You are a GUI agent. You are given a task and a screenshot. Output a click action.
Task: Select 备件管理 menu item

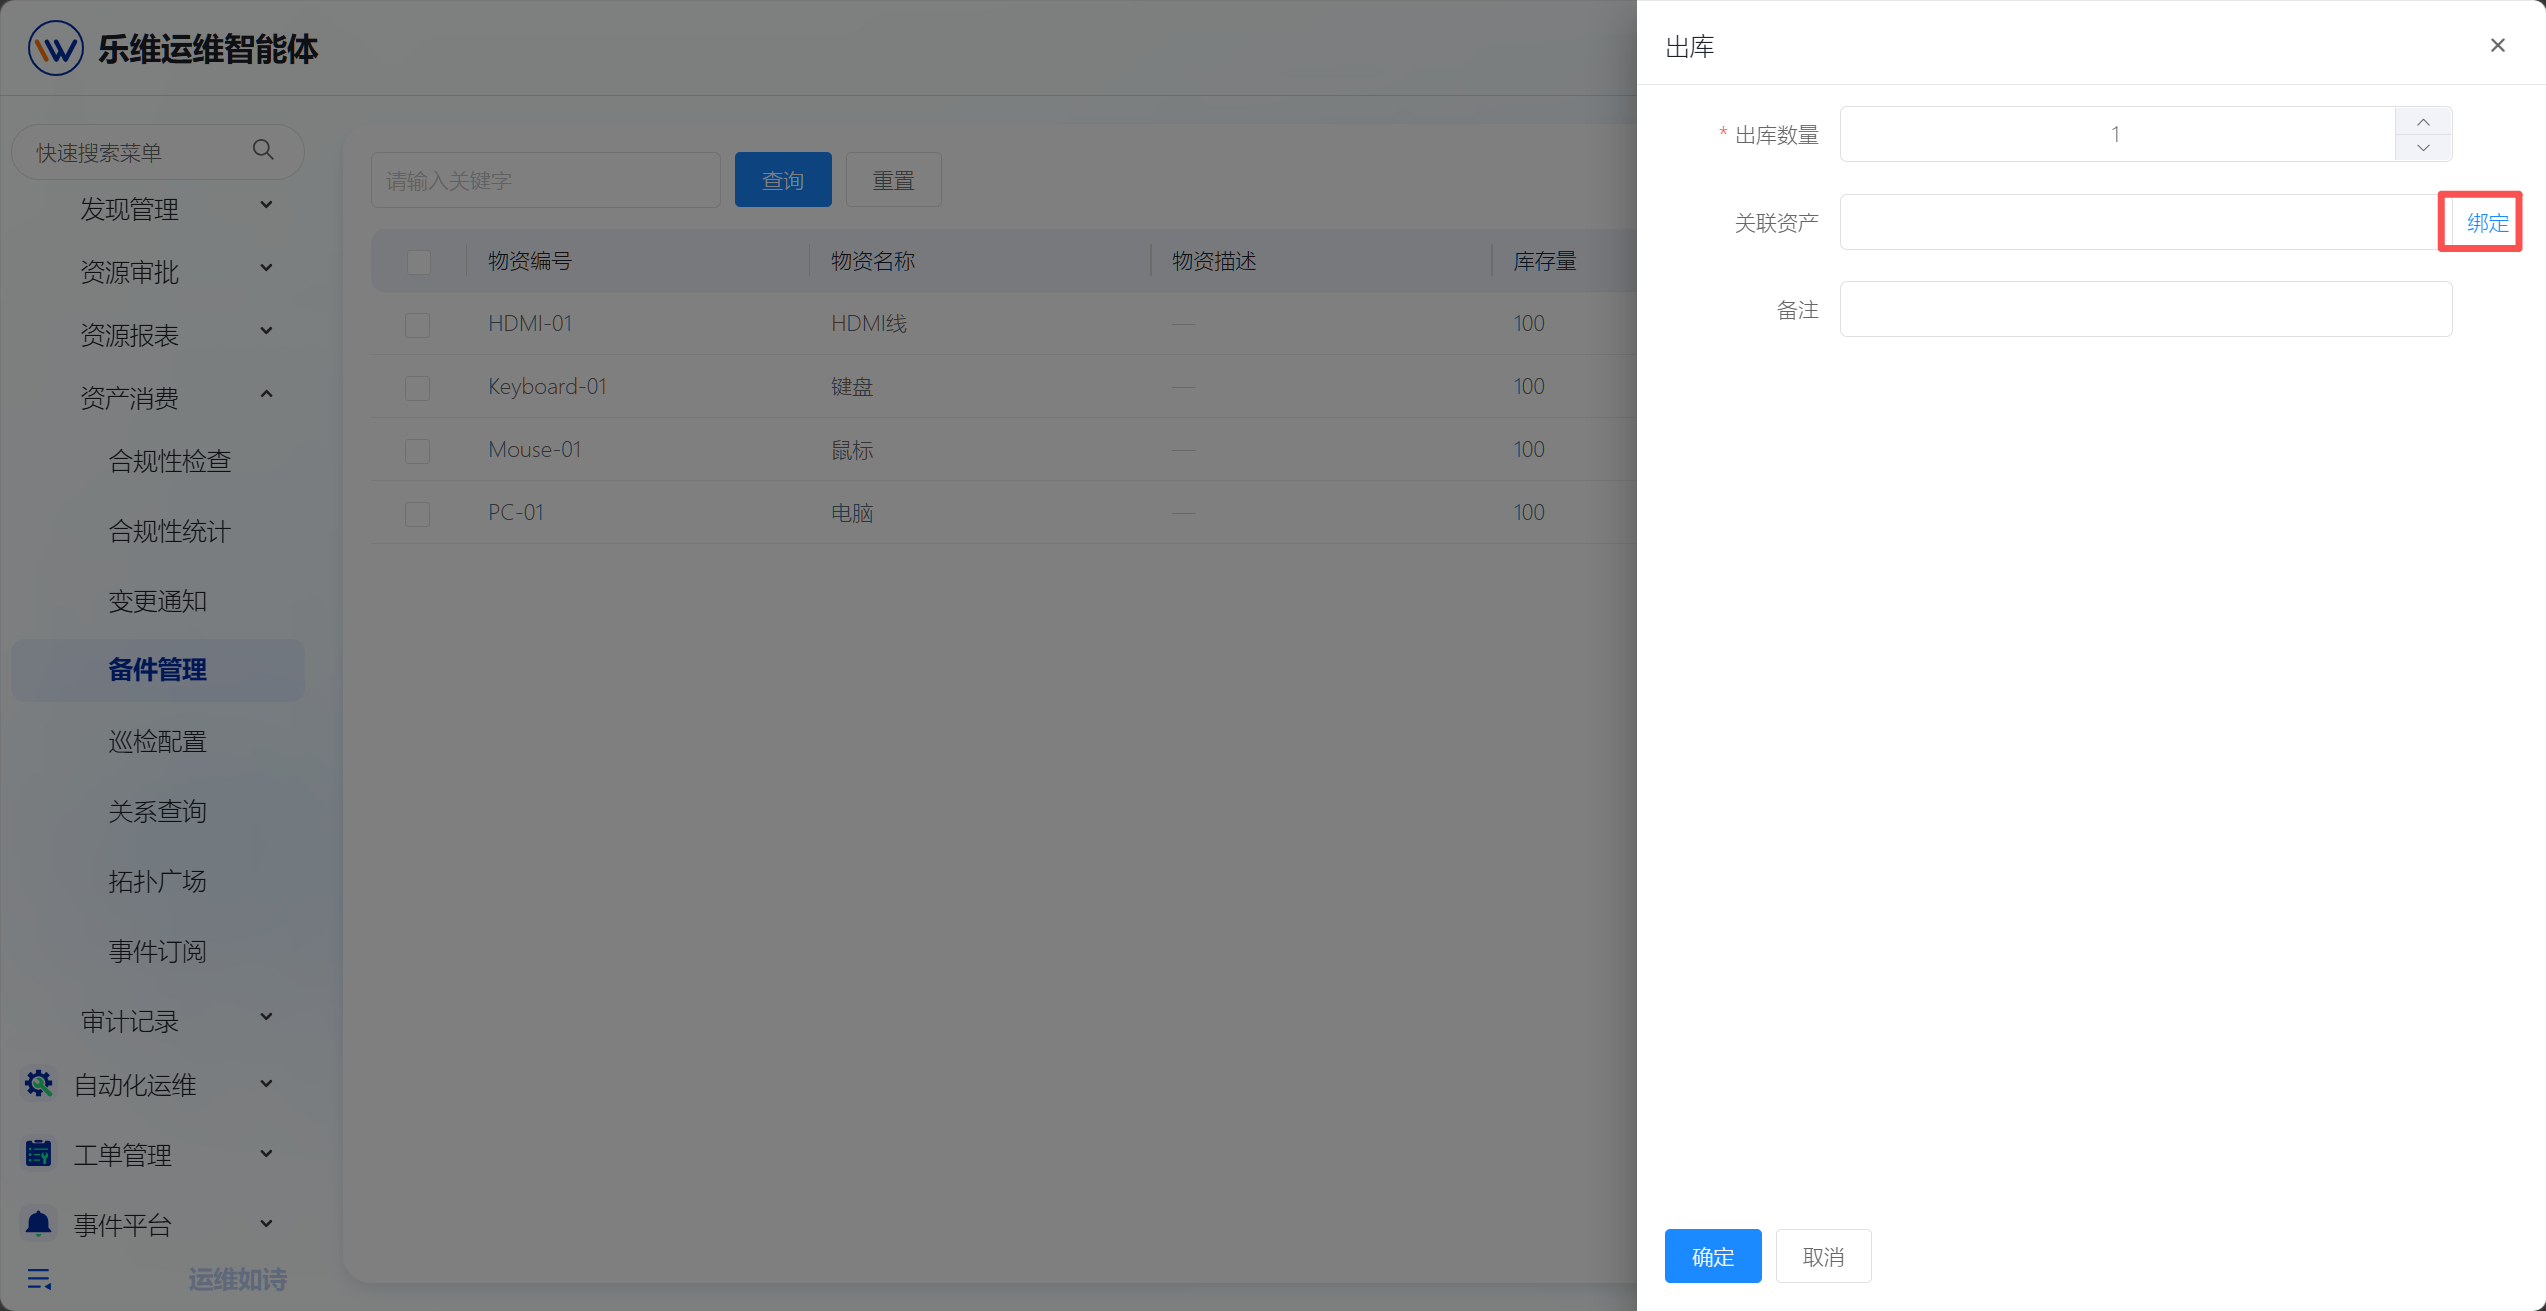(x=158, y=670)
